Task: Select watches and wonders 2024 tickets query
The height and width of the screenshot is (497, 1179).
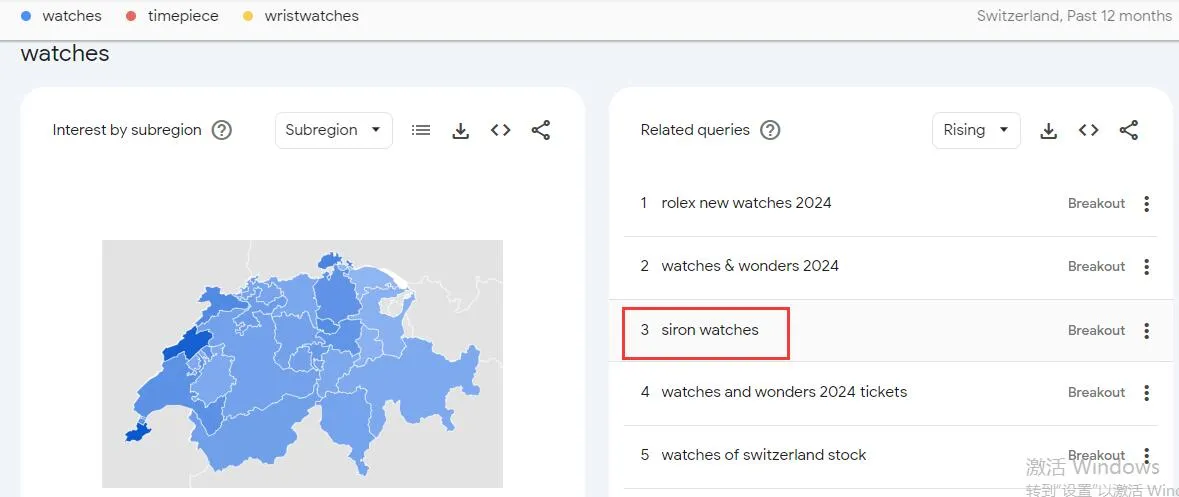Action: 784,392
